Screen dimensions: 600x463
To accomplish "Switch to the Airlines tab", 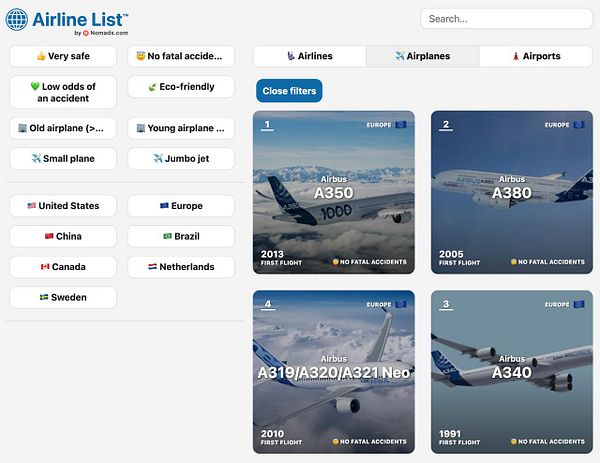I will click(310, 56).
